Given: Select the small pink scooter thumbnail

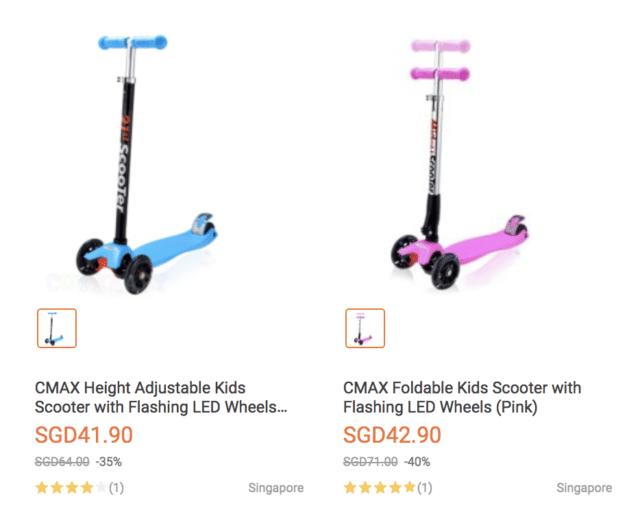Looking at the screenshot, I should [365, 328].
